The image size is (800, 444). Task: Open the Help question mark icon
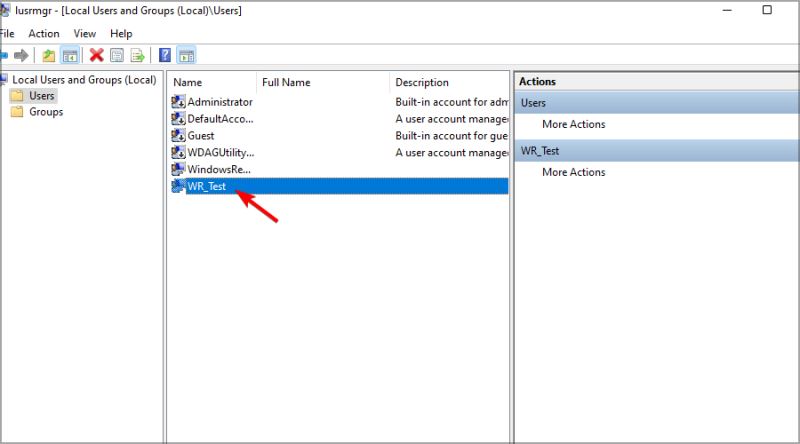click(x=165, y=55)
